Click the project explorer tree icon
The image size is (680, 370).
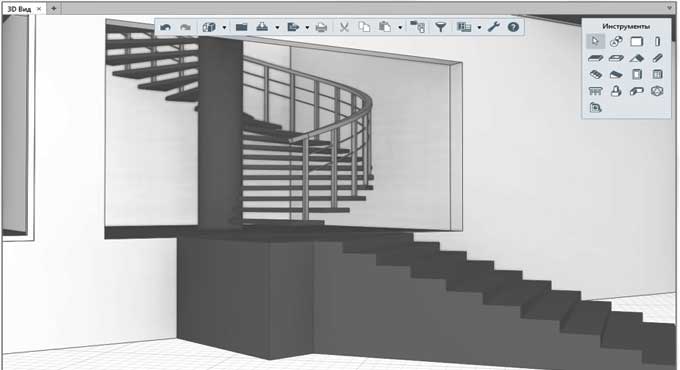(418, 27)
